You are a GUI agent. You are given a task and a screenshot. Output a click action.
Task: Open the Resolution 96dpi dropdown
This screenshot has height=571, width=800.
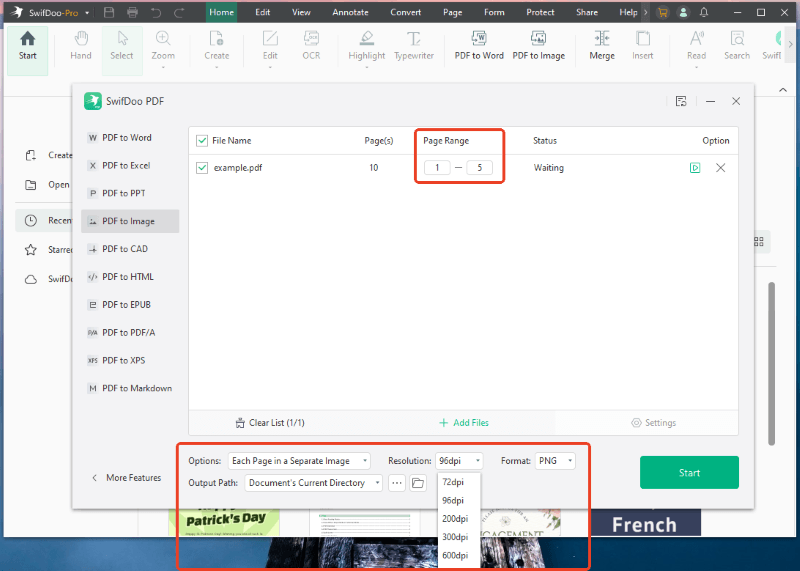point(459,461)
